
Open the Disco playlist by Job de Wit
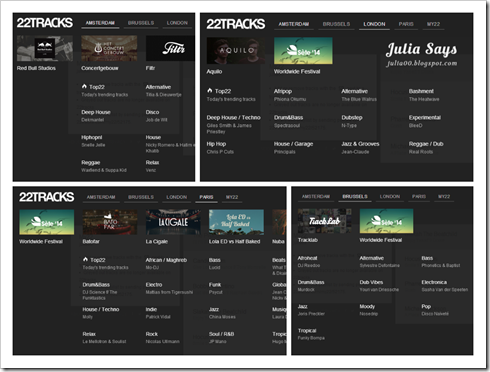tap(157, 116)
